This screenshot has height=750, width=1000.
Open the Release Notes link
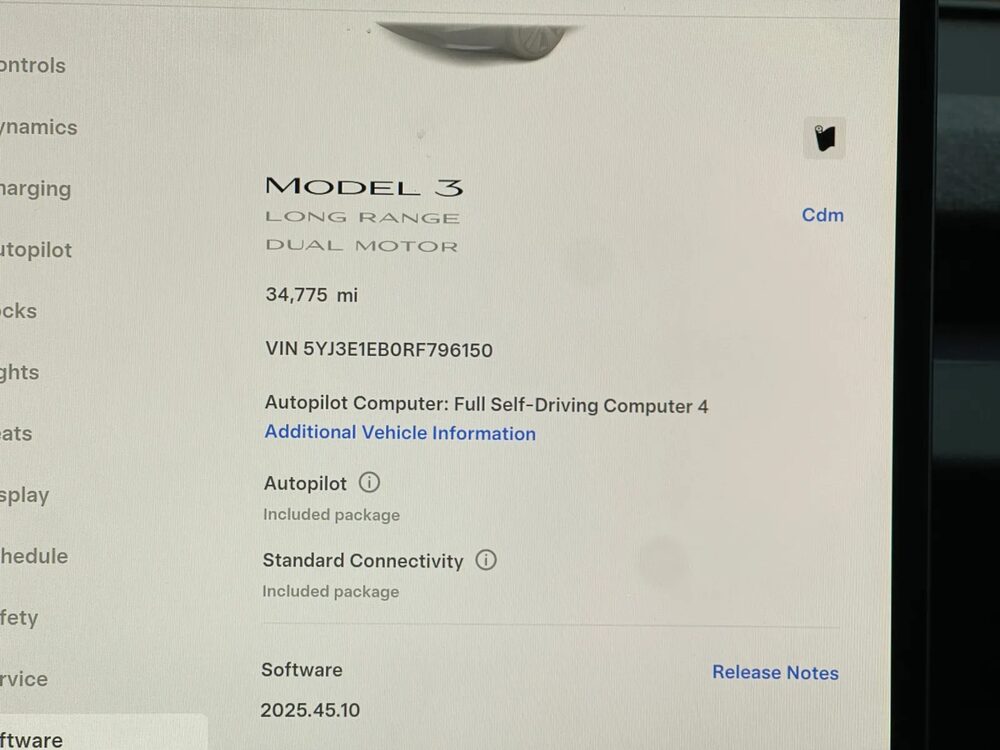point(775,672)
